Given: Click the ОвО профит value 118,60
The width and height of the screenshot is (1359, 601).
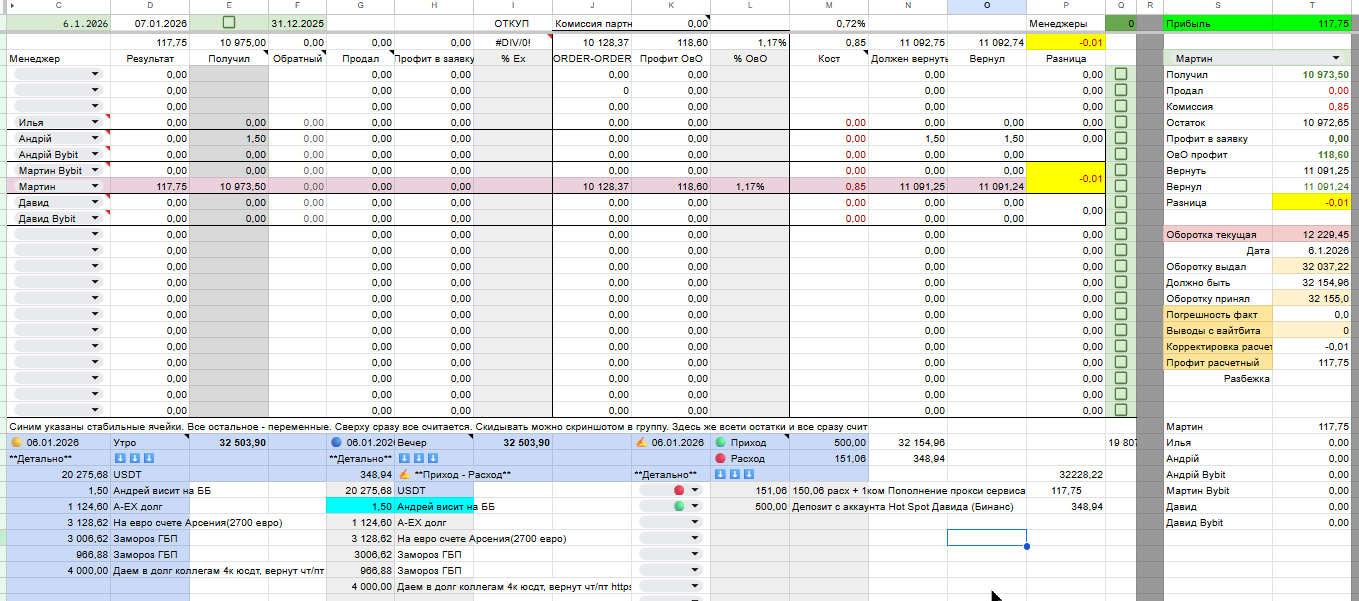Looking at the screenshot, I should tap(1311, 154).
